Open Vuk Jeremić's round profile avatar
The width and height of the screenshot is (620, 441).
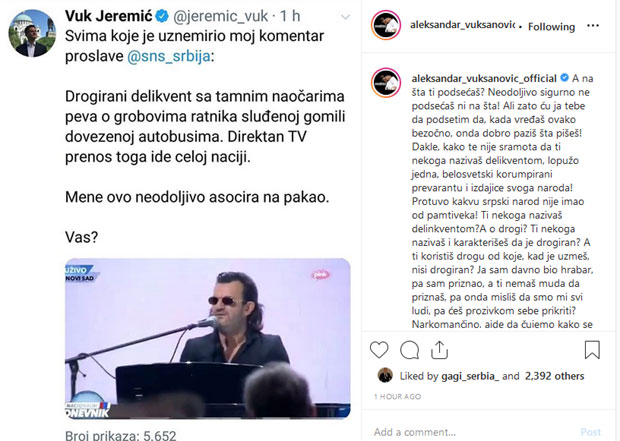[32, 33]
